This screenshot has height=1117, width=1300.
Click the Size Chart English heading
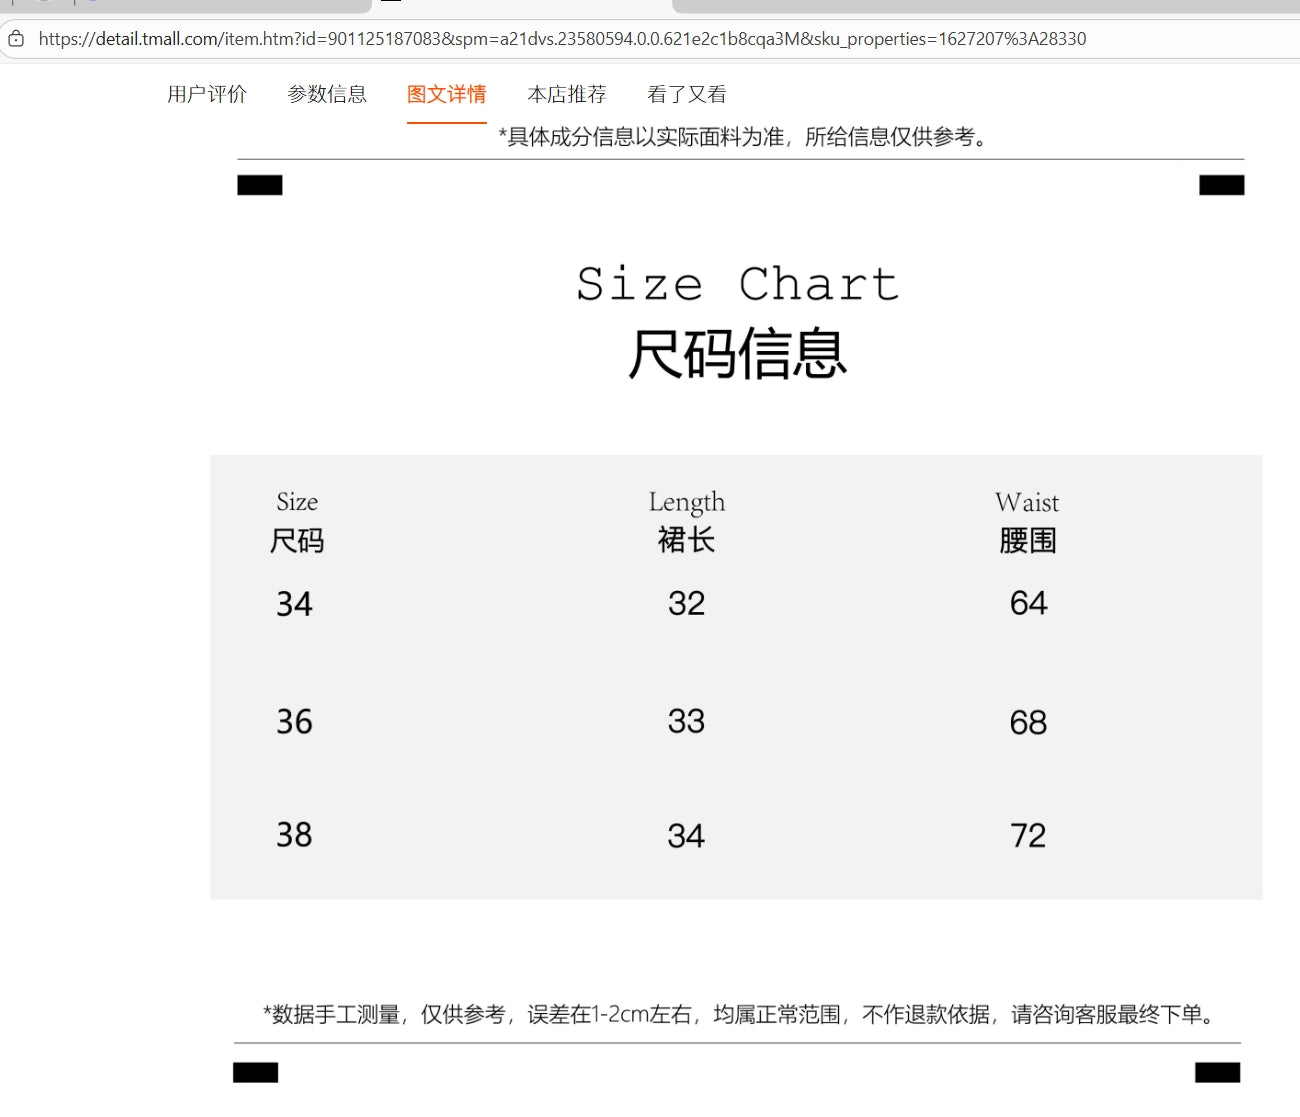(x=738, y=284)
